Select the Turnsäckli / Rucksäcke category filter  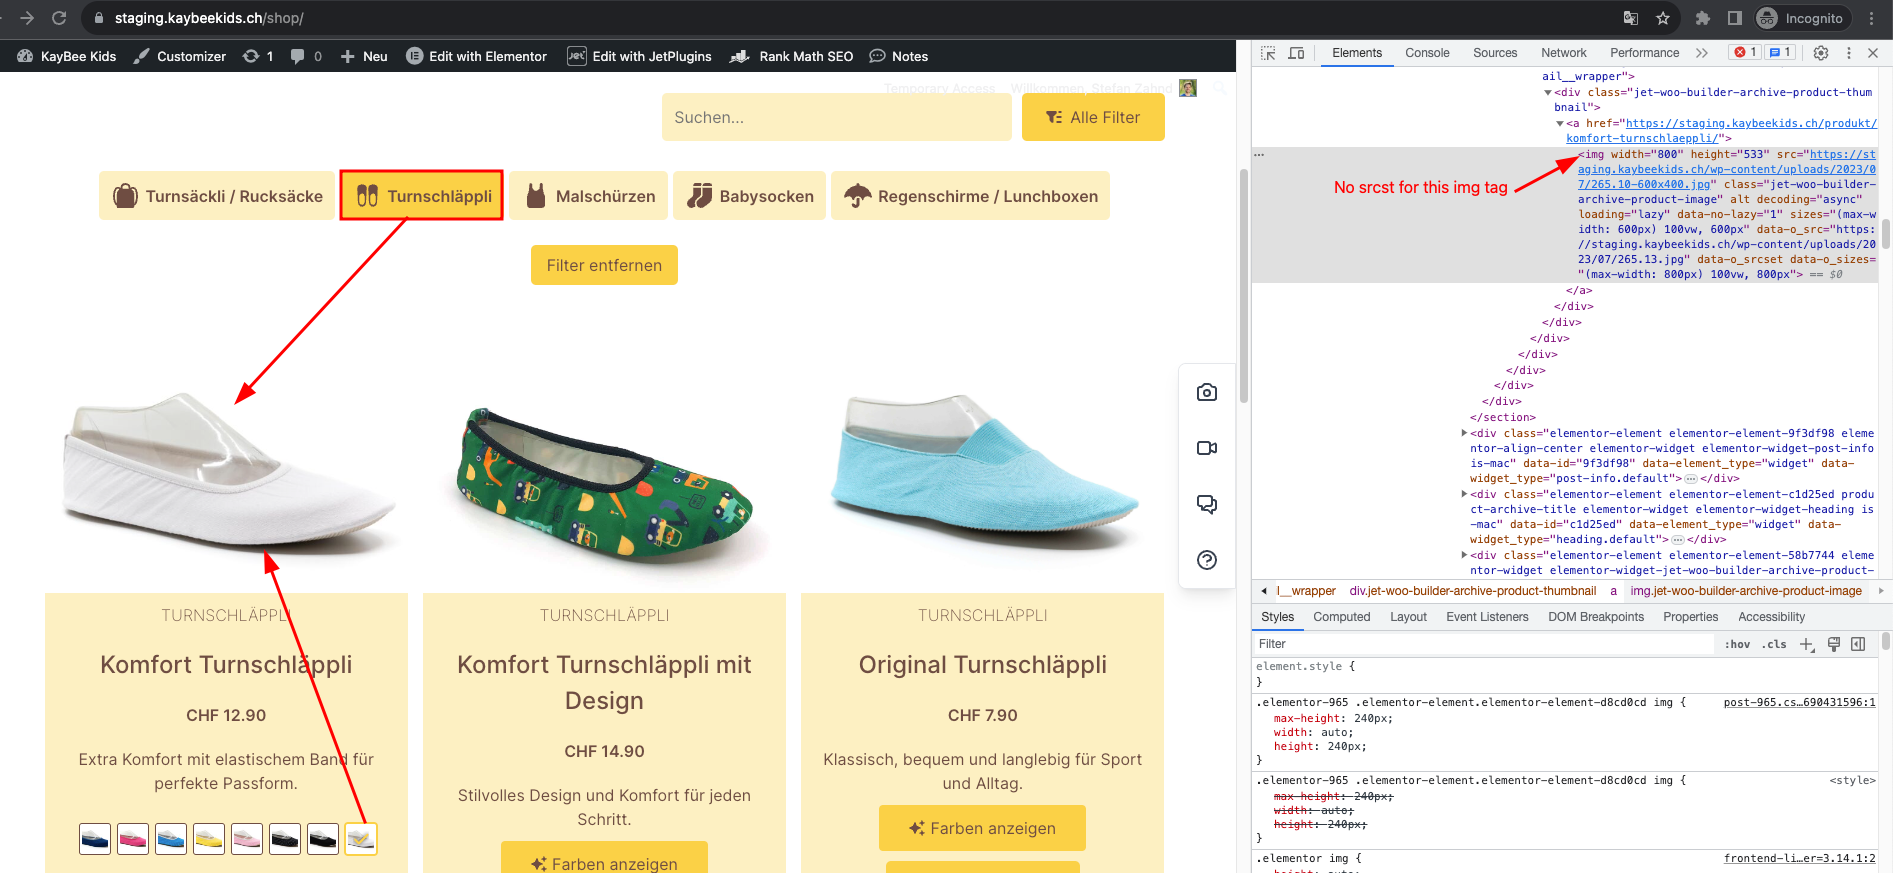pyautogui.click(x=217, y=196)
